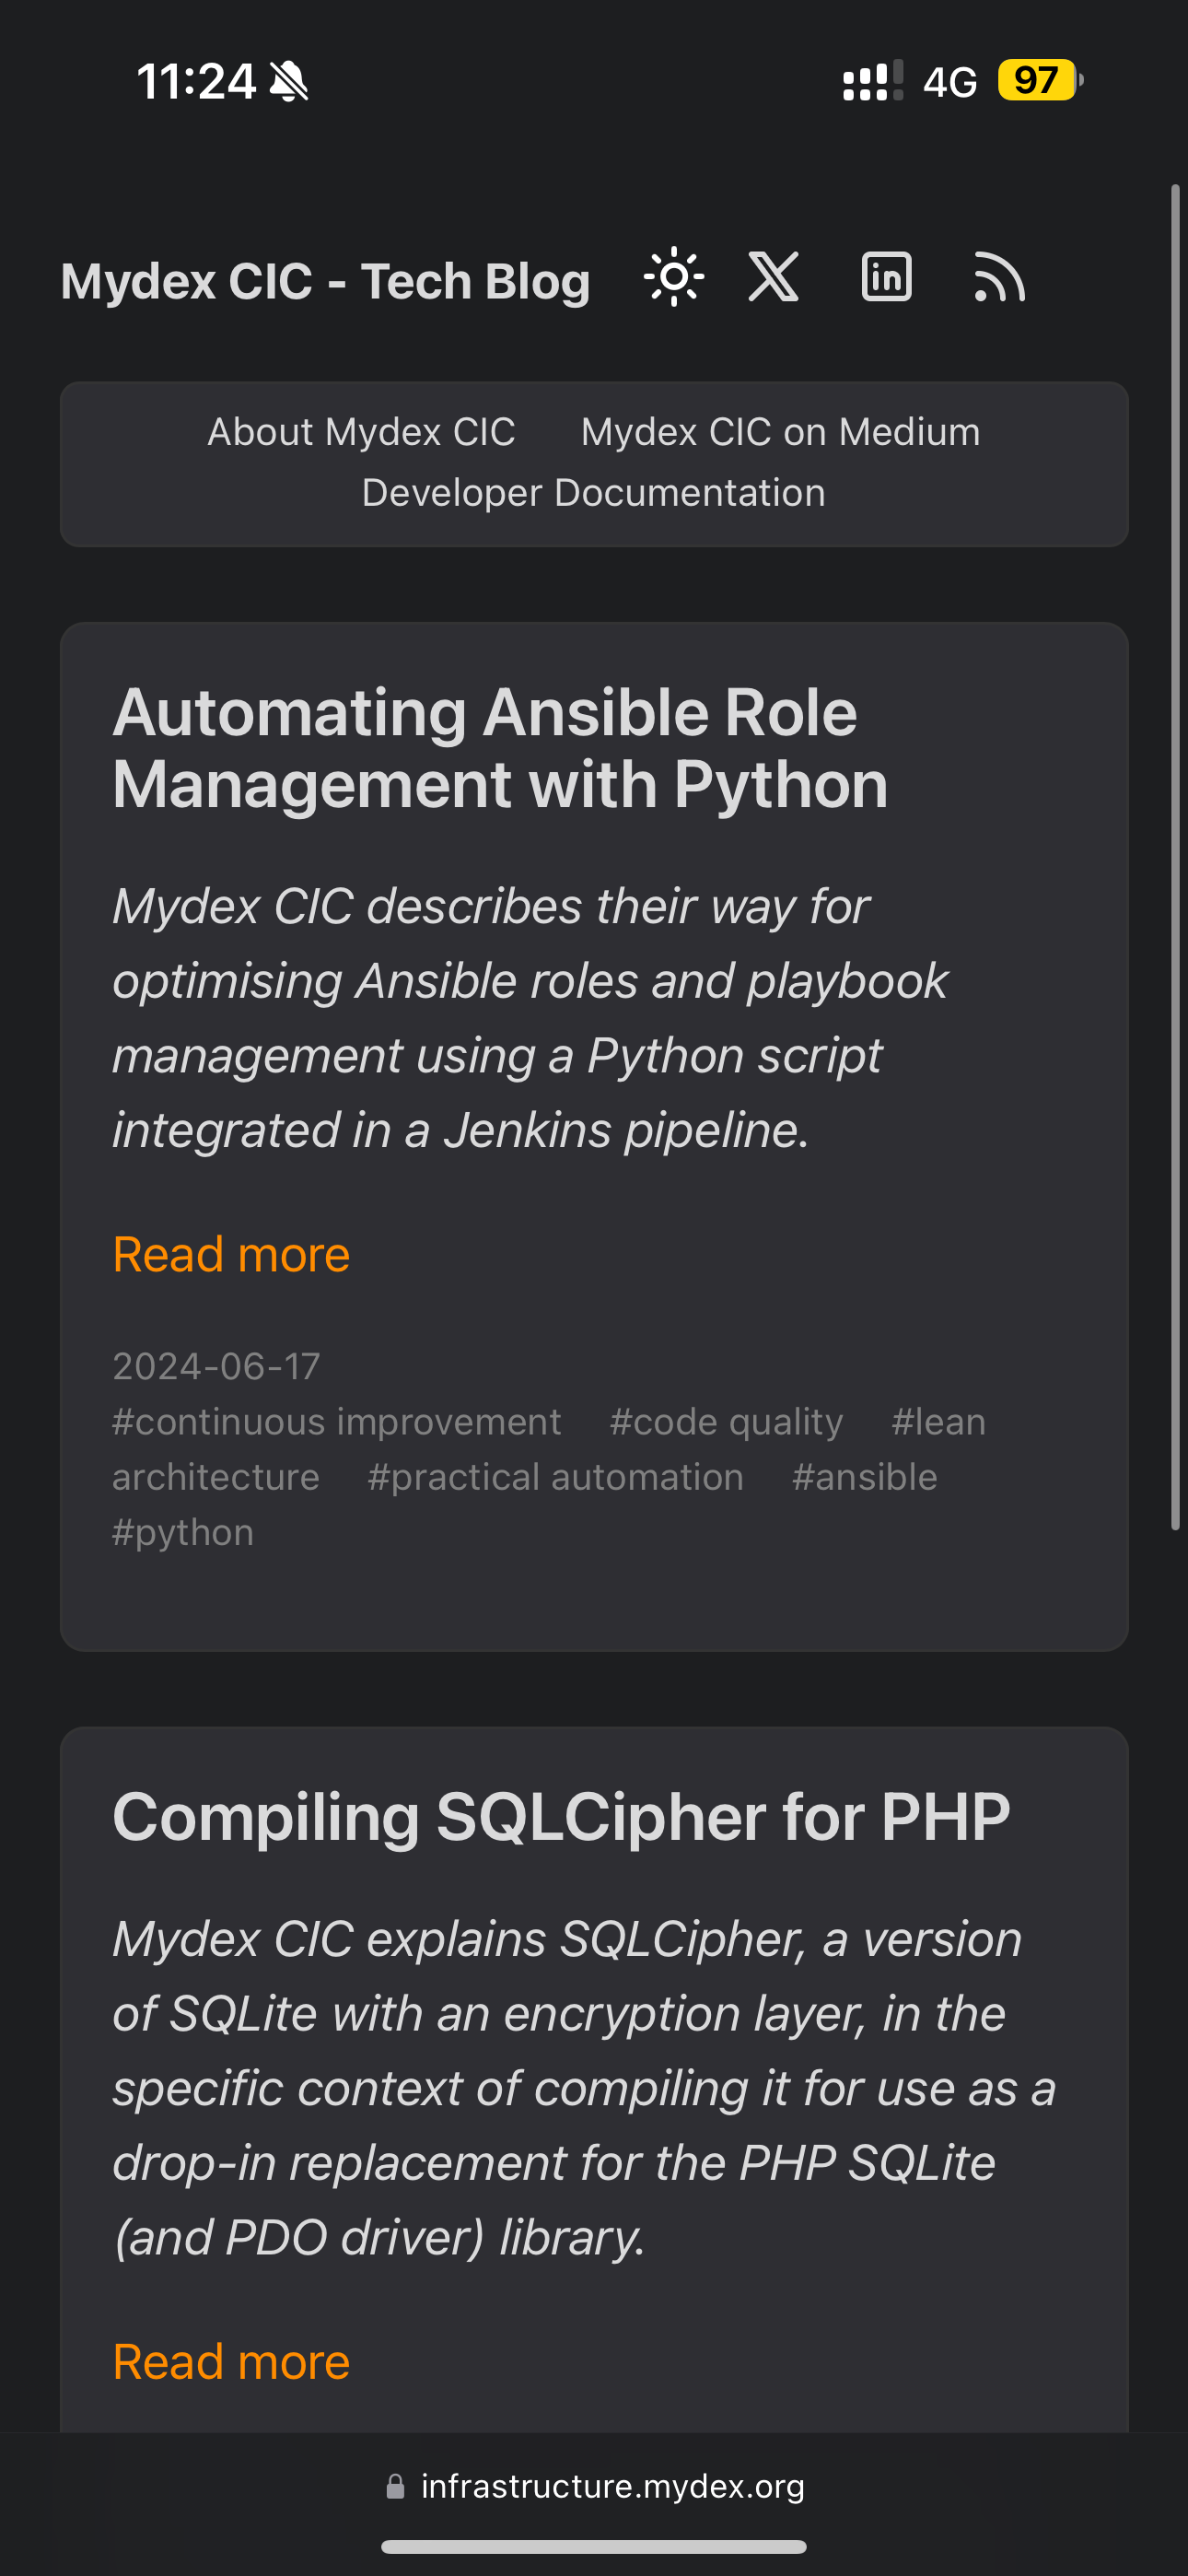1188x2576 pixels.
Task: Select the #continuous improvement tag
Action: coord(337,1422)
